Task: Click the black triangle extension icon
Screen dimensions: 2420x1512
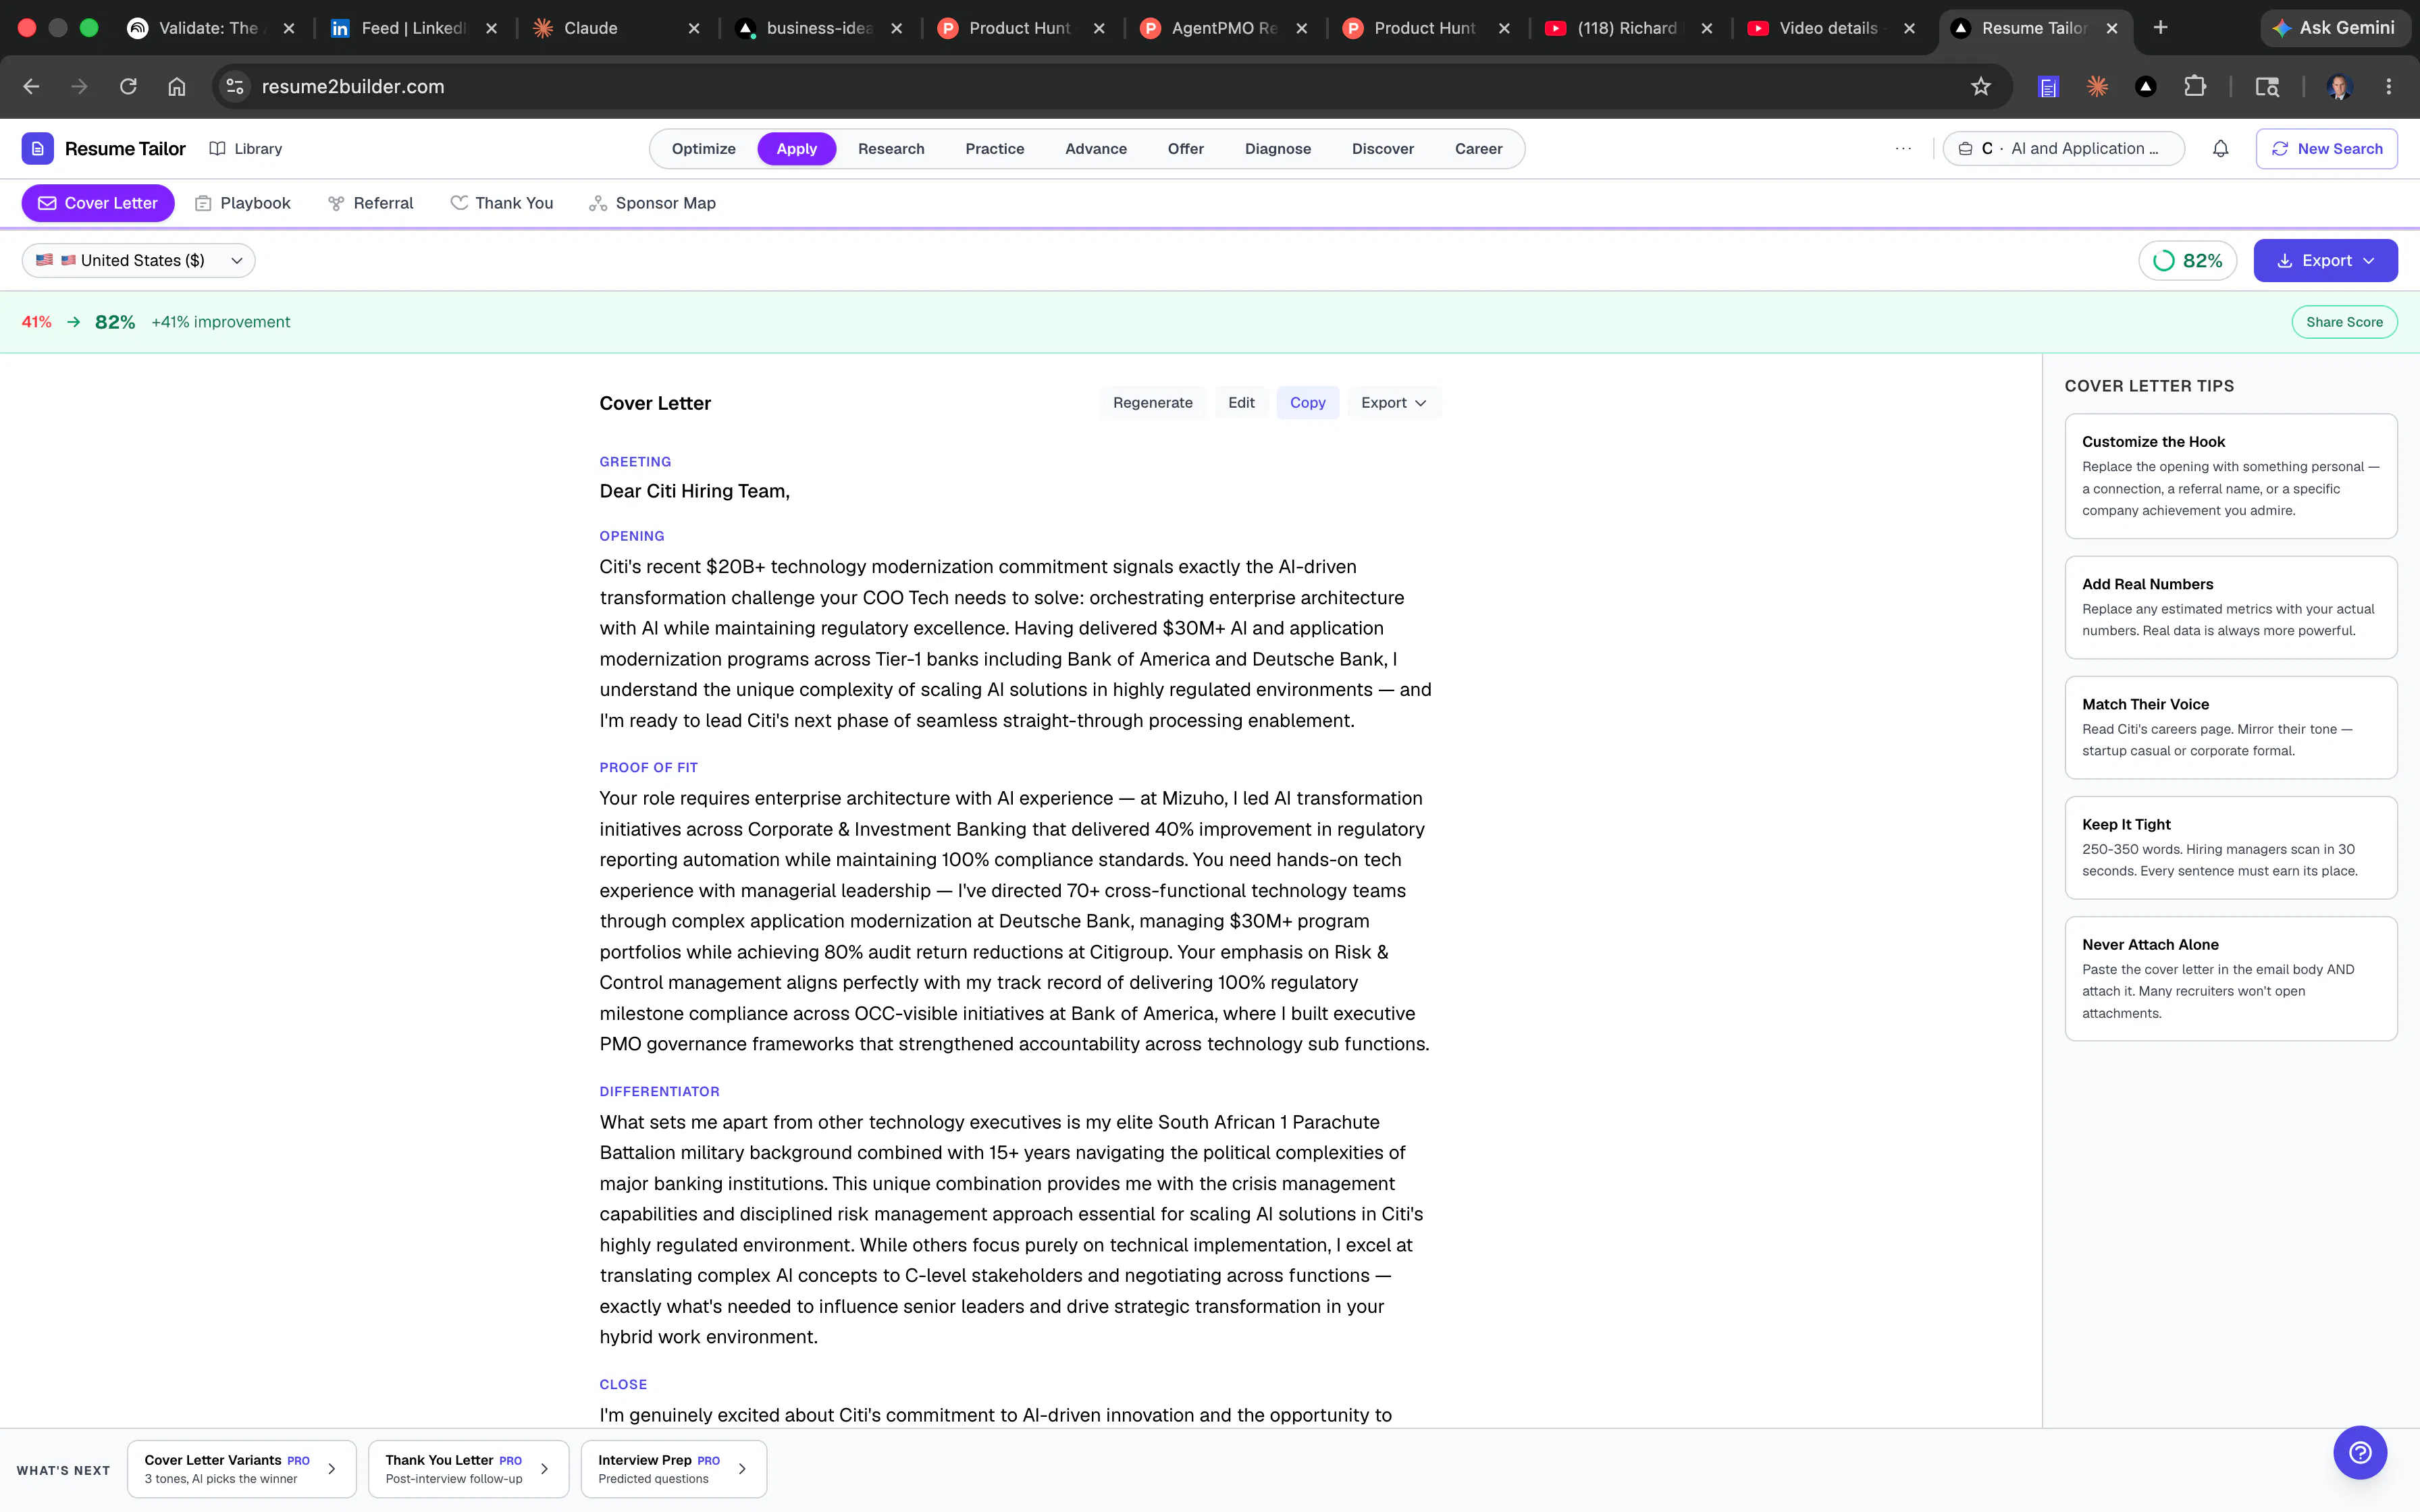Action: point(2145,87)
